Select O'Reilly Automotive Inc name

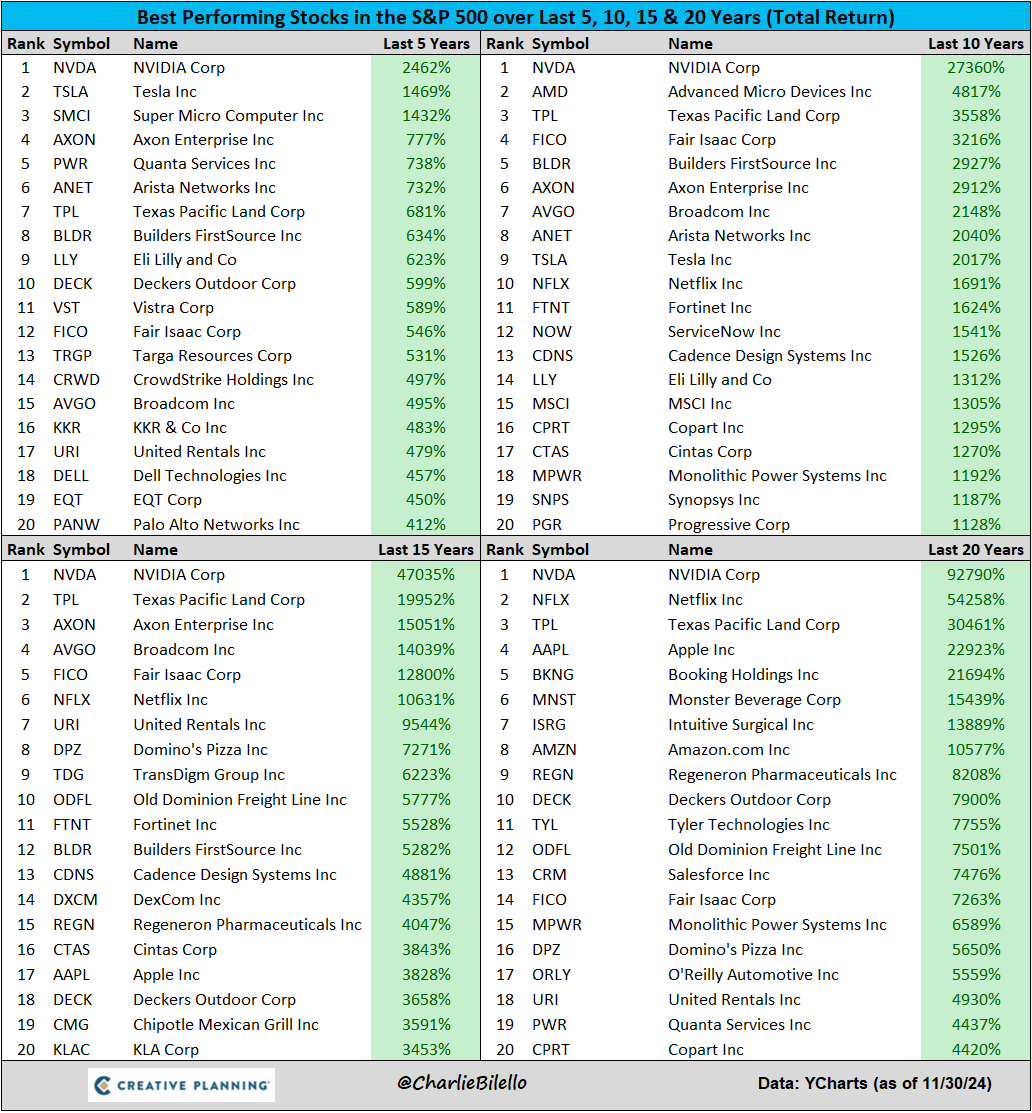pos(753,975)
